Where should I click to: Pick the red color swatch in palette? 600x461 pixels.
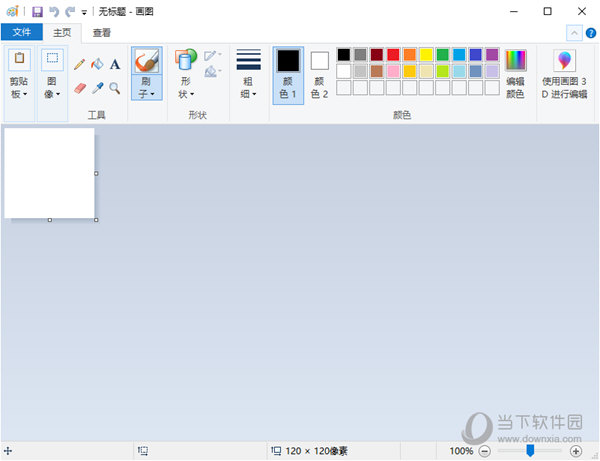click(x=393, y=54)
